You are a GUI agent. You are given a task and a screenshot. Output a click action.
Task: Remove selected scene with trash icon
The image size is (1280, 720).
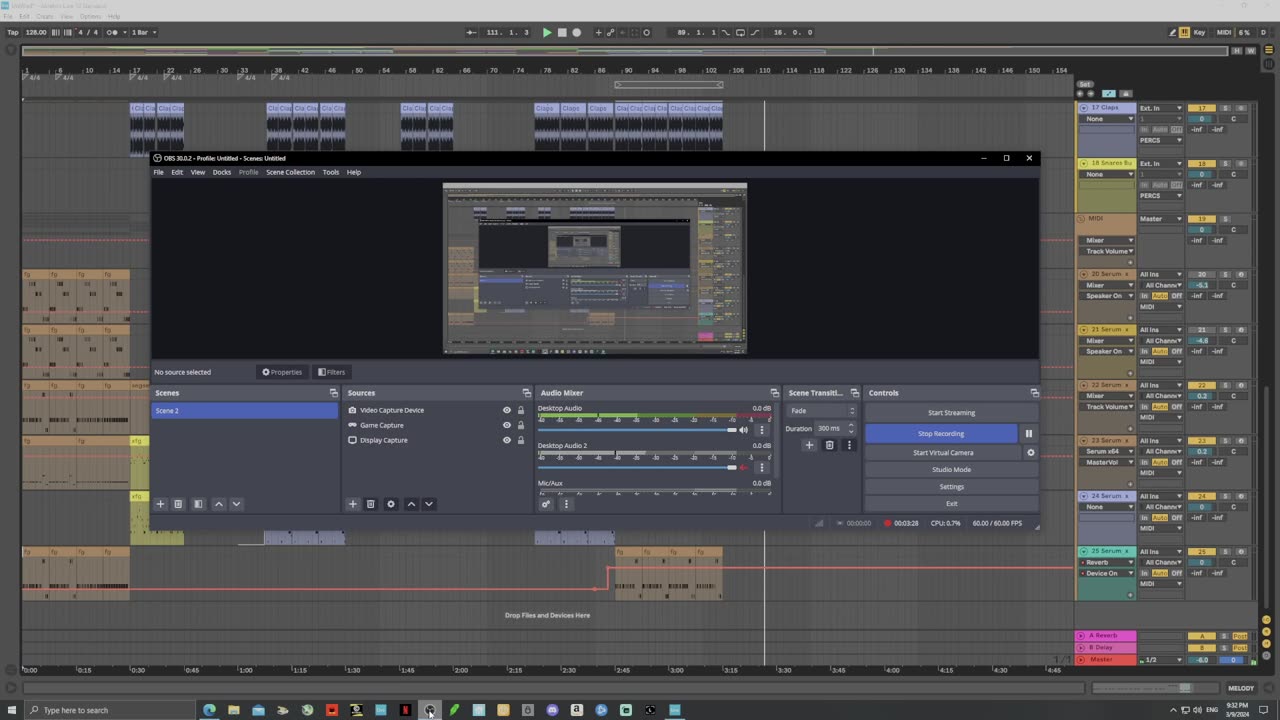coord(178,504)
